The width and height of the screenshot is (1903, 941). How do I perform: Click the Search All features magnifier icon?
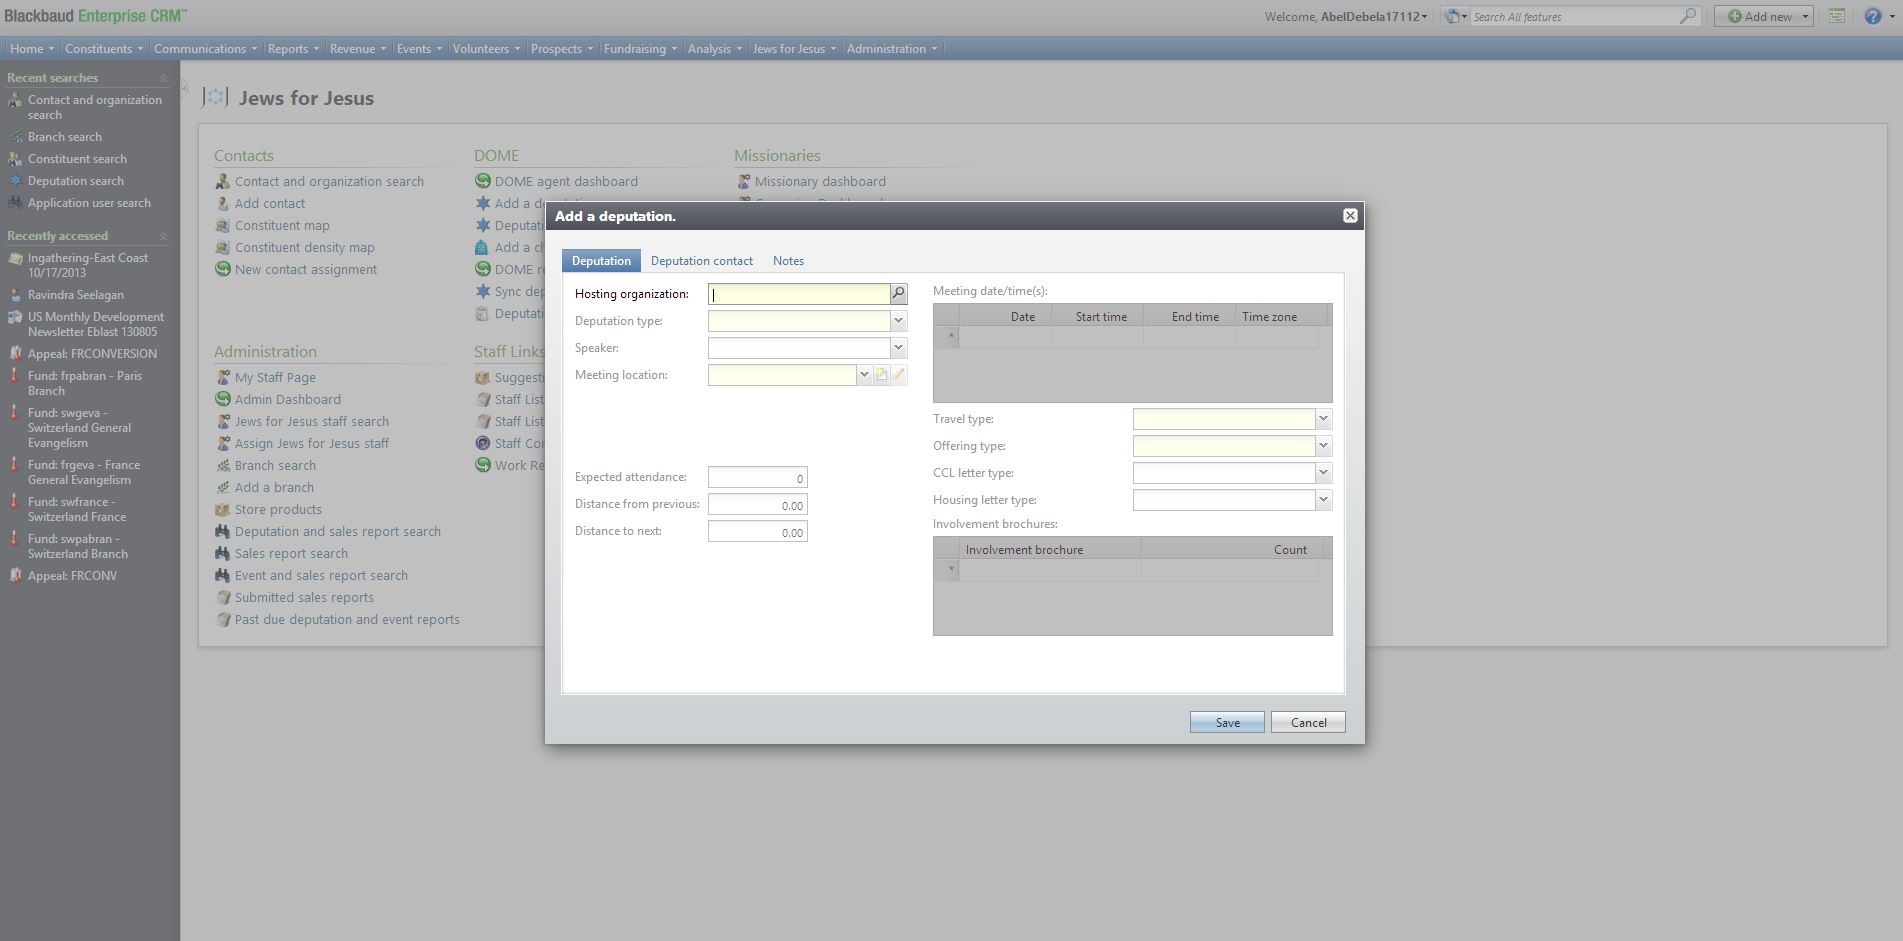click(x=1688, y=16)
